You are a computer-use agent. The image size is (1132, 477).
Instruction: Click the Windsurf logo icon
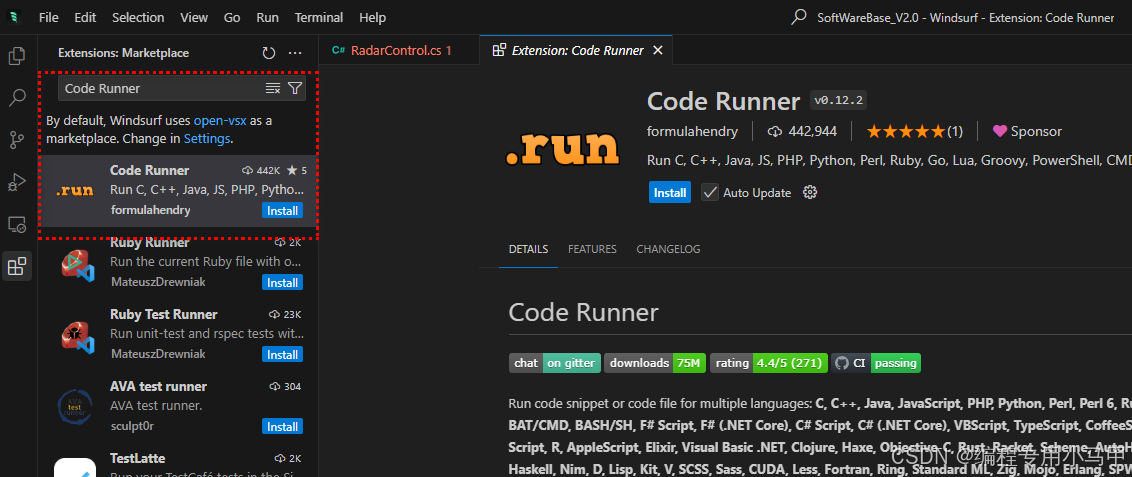pyautogui.click(x=14, y=17)
